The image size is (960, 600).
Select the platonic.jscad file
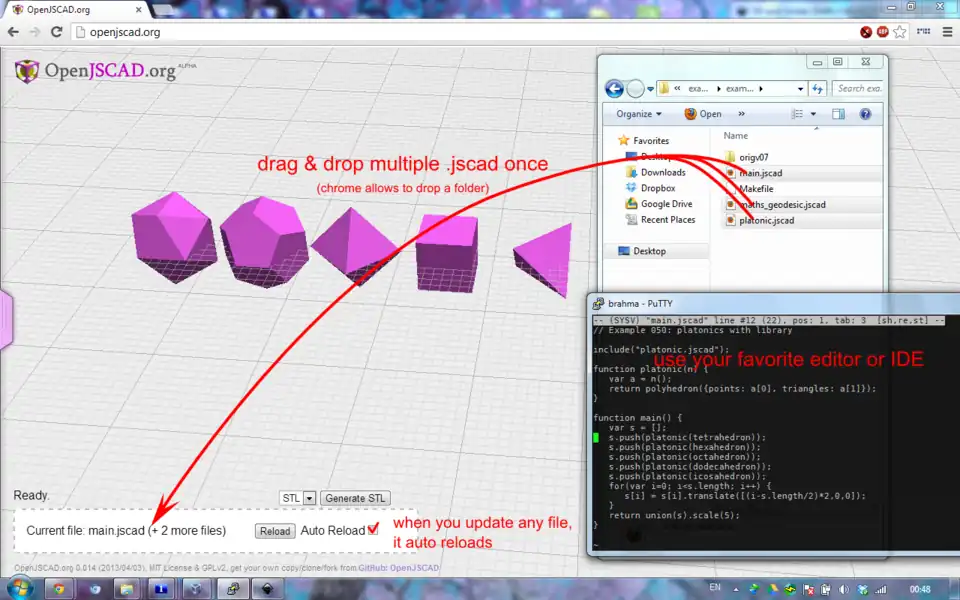point(765,220)
